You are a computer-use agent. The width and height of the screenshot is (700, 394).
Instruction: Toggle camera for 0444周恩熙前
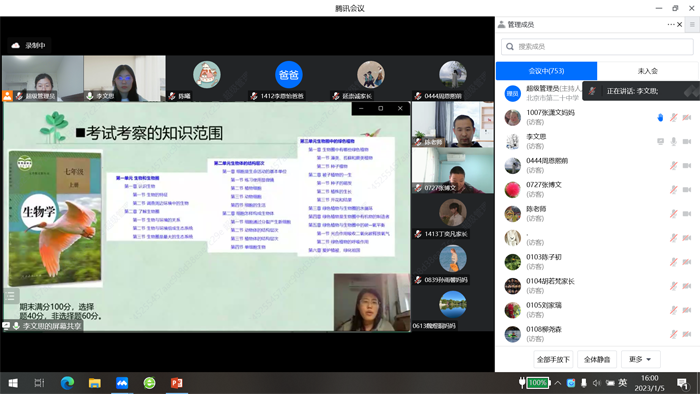click(x=687, y=166)
